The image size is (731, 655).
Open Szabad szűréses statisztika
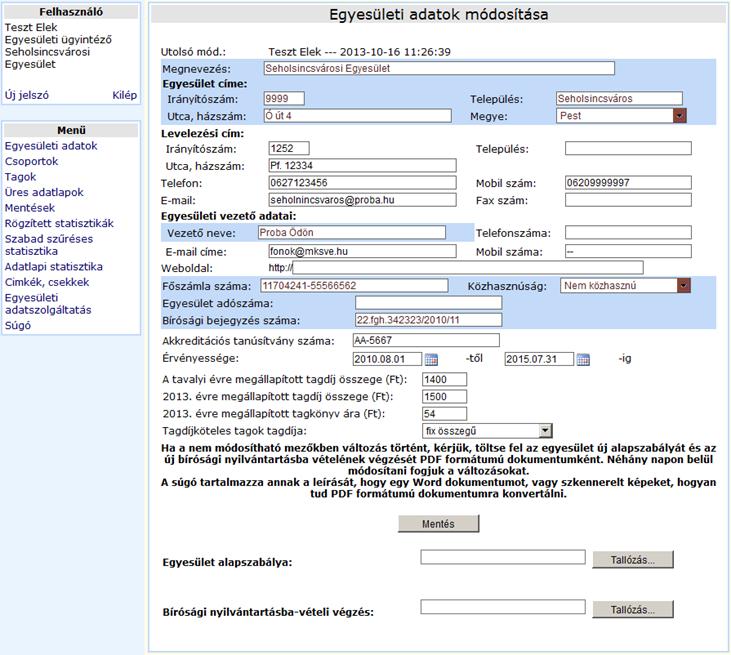[x=48, y=245]
